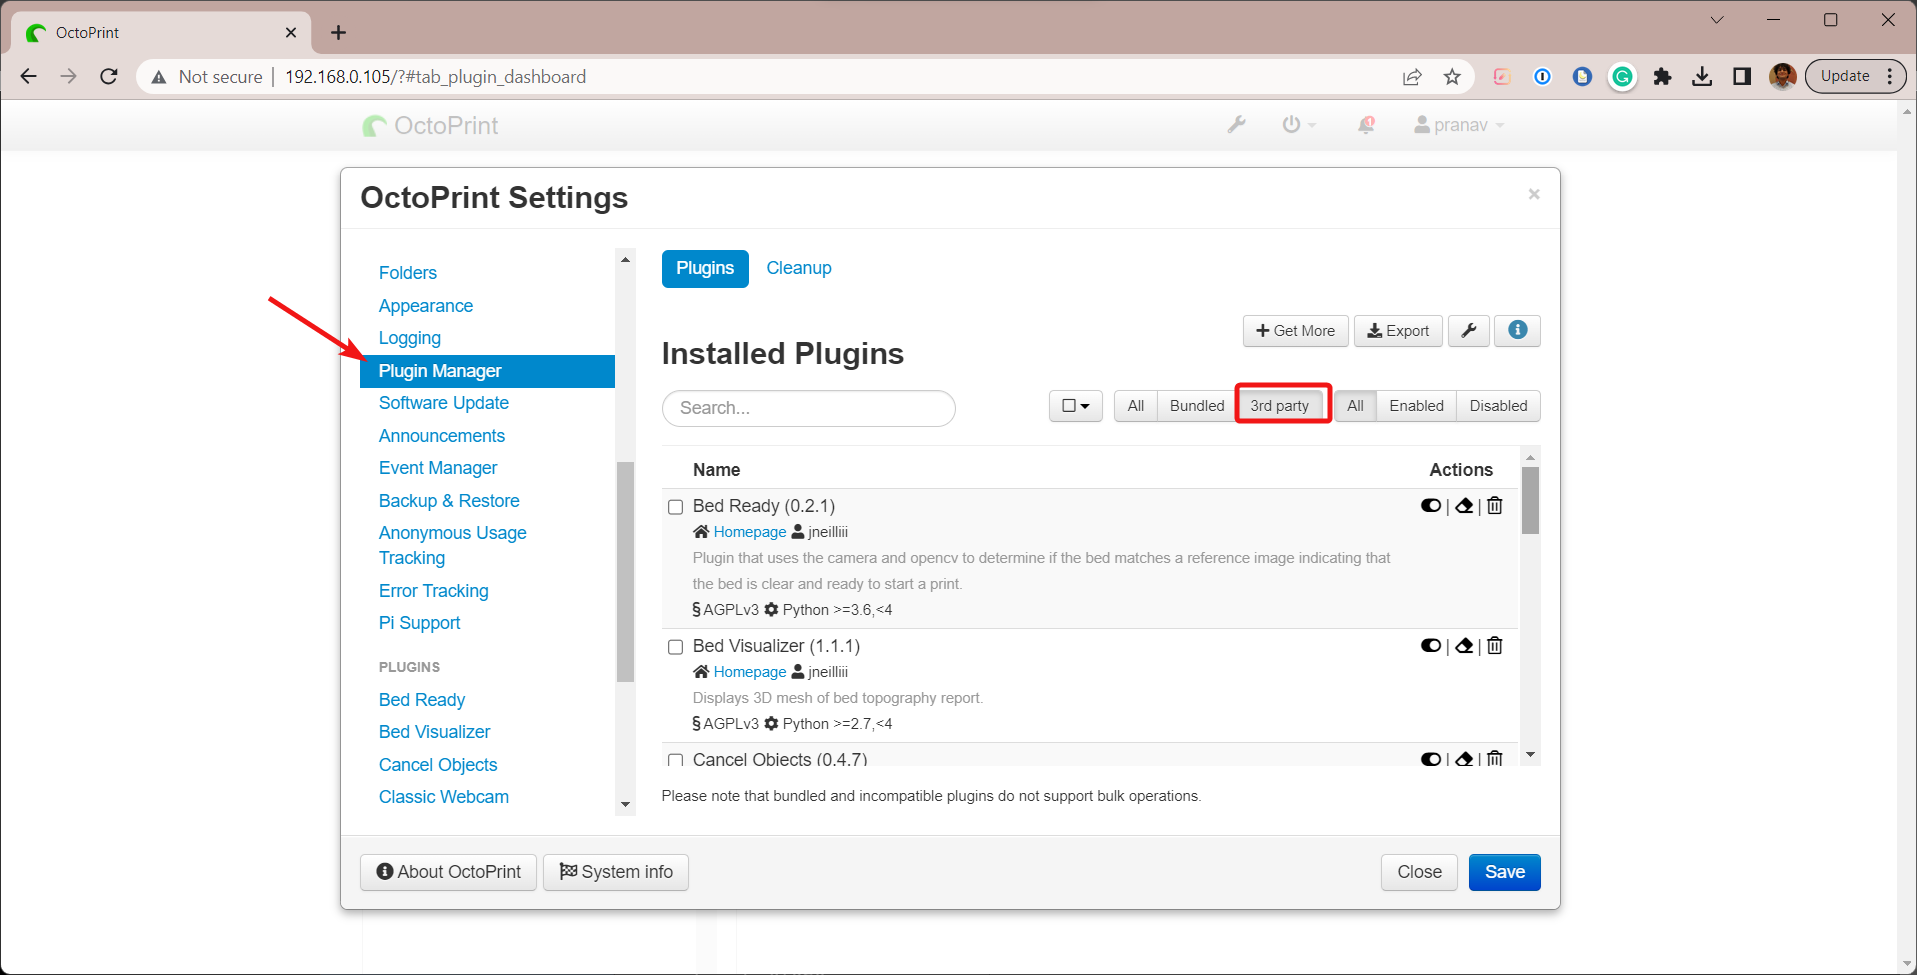Viewport: 1917px width, 975px height.
Task: Close settings dialog with the X icon
Action: coord(1534,194)
